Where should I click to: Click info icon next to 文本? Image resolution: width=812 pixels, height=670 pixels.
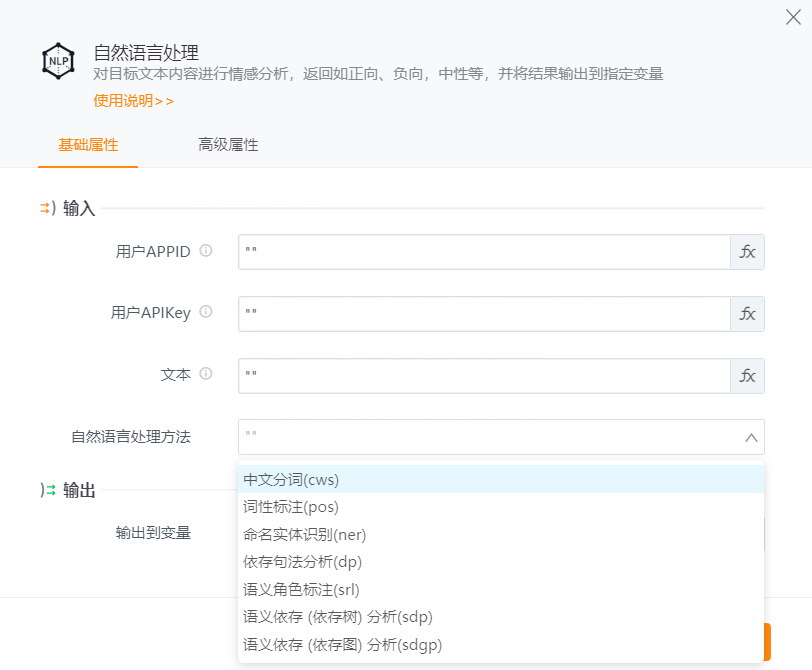tap(206, 374)
